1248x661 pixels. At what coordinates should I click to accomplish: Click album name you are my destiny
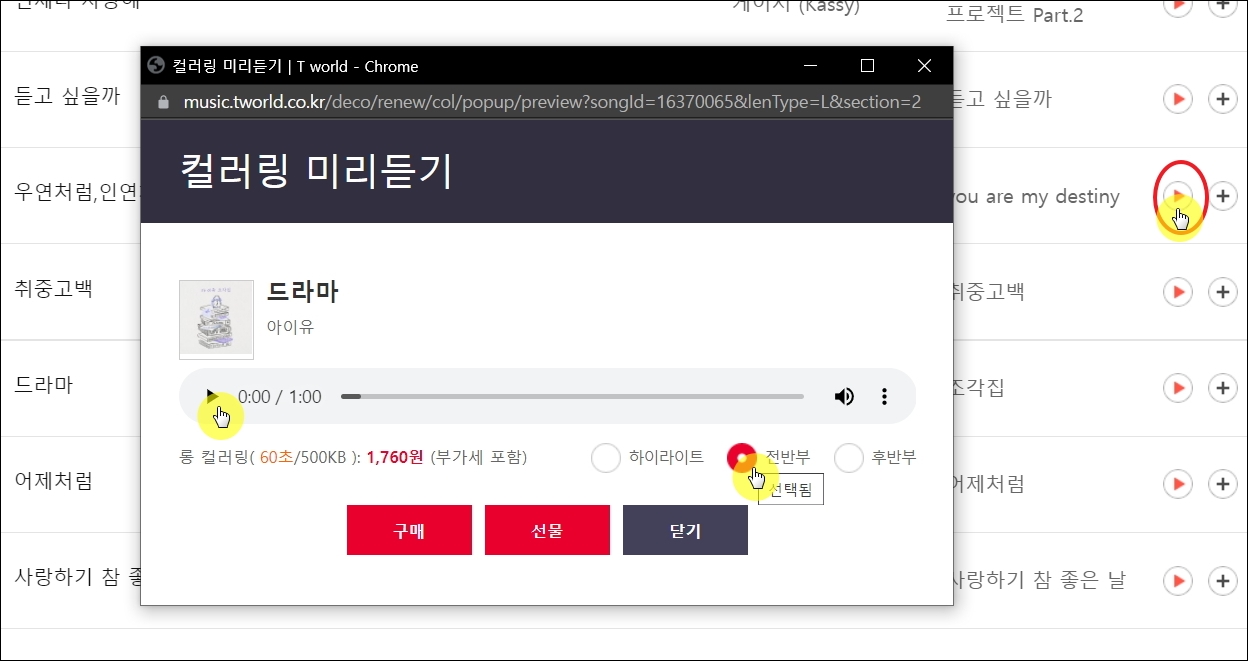pos(1036,197)
